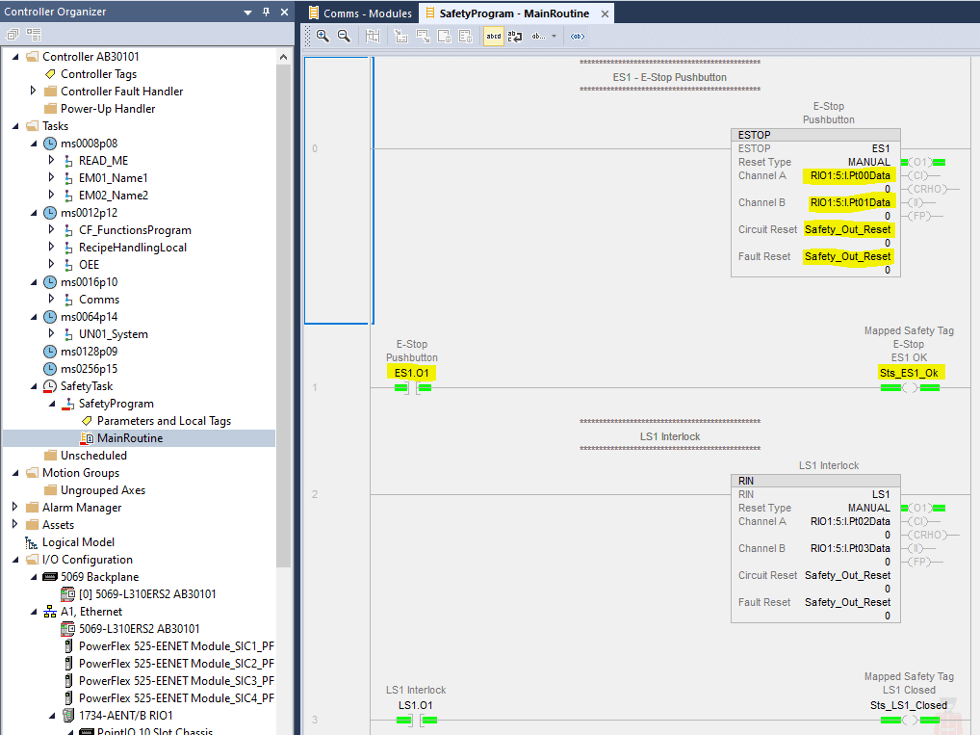
Task: Collapse the Tasks folder
Action: [x=16, y=126]
